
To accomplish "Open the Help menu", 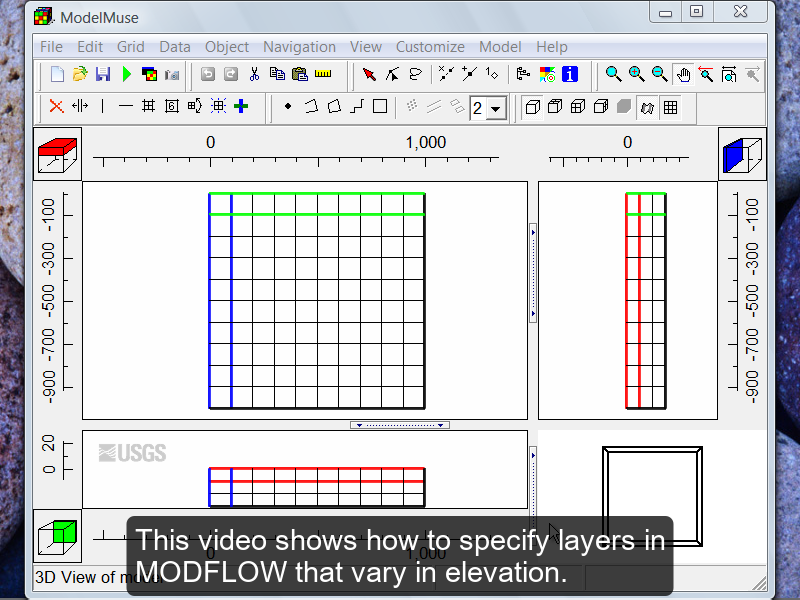I will pos(552,47).
